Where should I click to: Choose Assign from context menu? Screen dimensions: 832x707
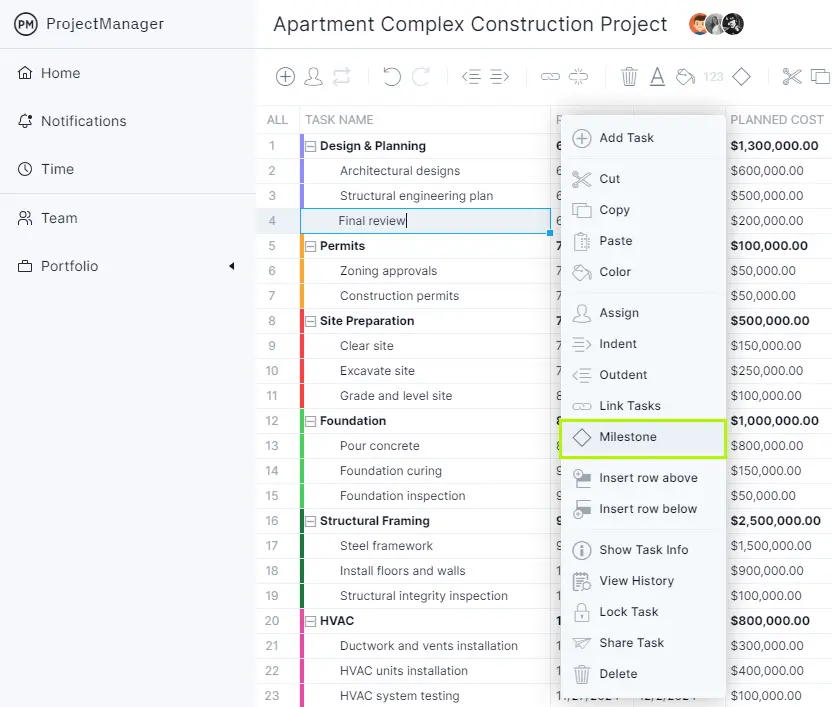[x=643, y=313]
